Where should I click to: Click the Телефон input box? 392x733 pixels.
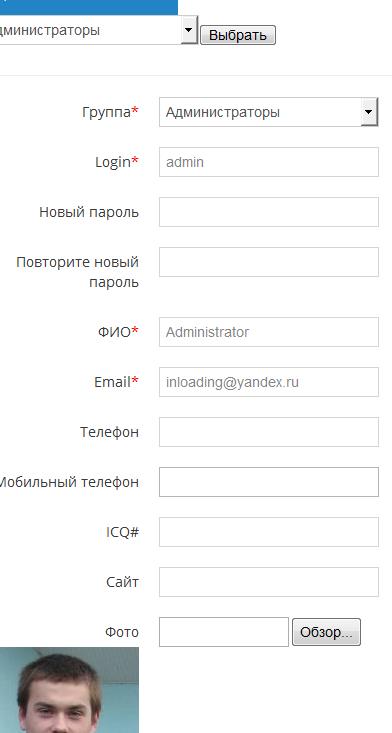[x=269, y=432]
